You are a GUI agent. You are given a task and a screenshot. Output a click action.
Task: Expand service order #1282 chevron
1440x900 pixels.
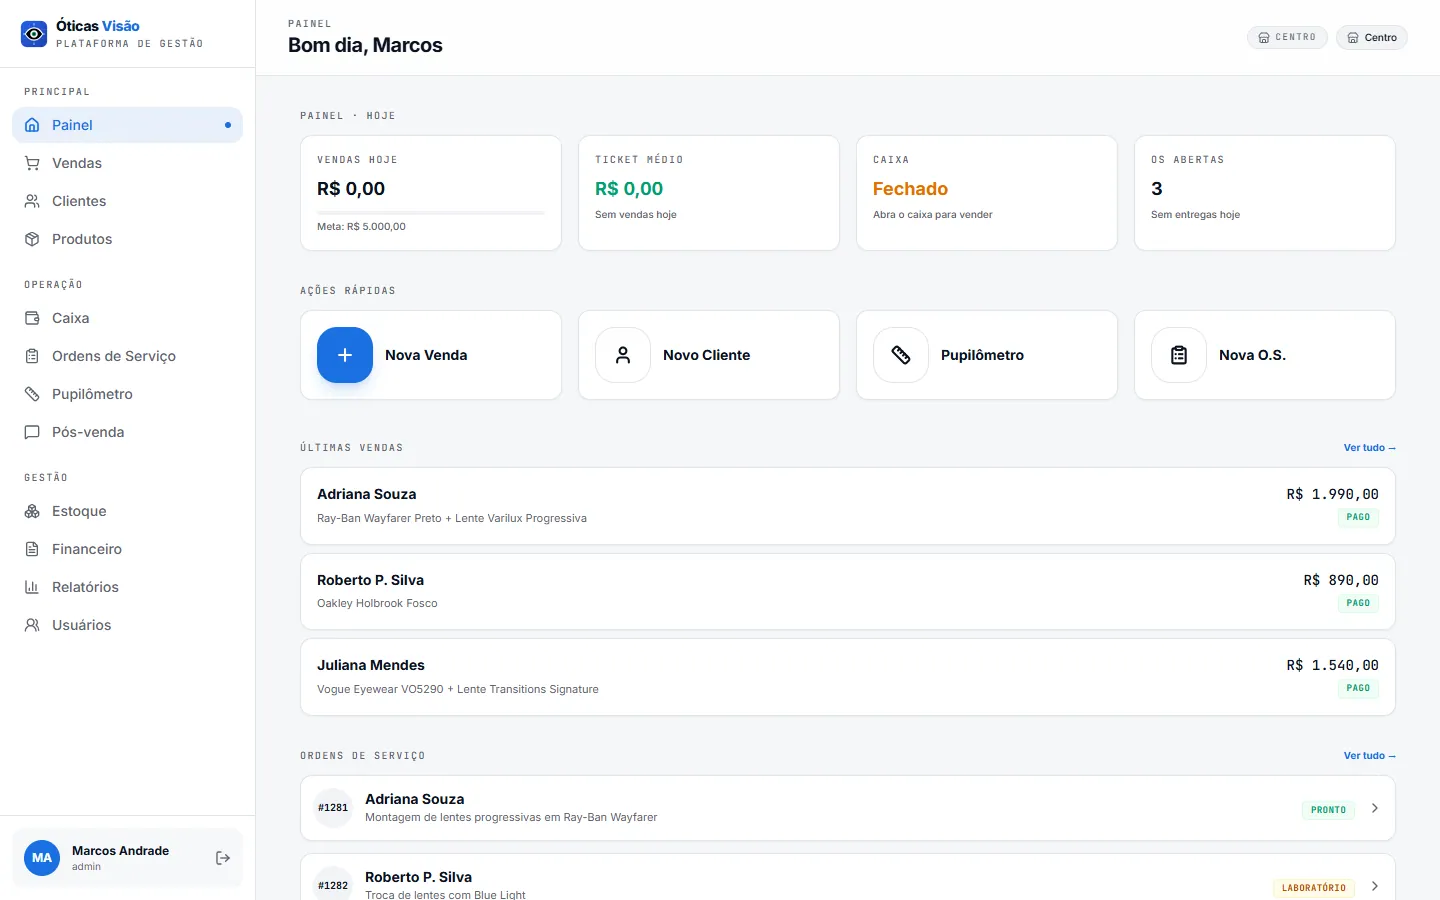pos(1375,886)
